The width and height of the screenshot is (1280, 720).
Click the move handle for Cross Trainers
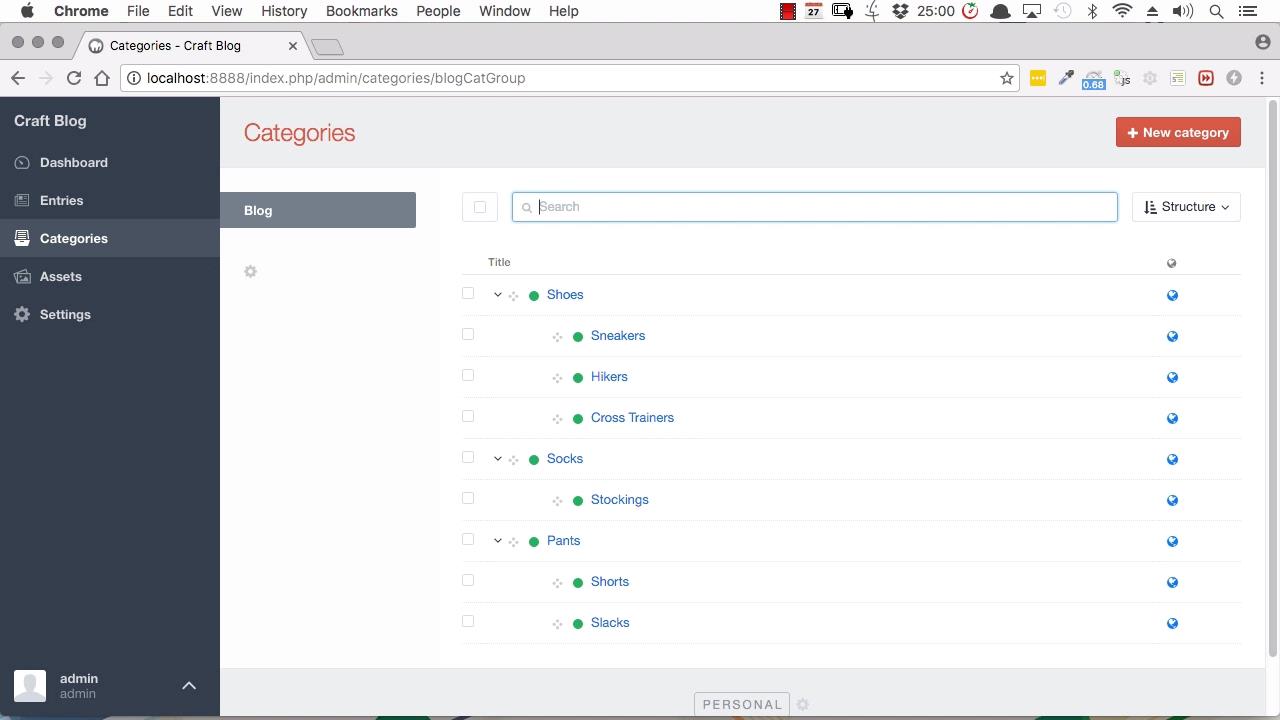pos(558,418)
